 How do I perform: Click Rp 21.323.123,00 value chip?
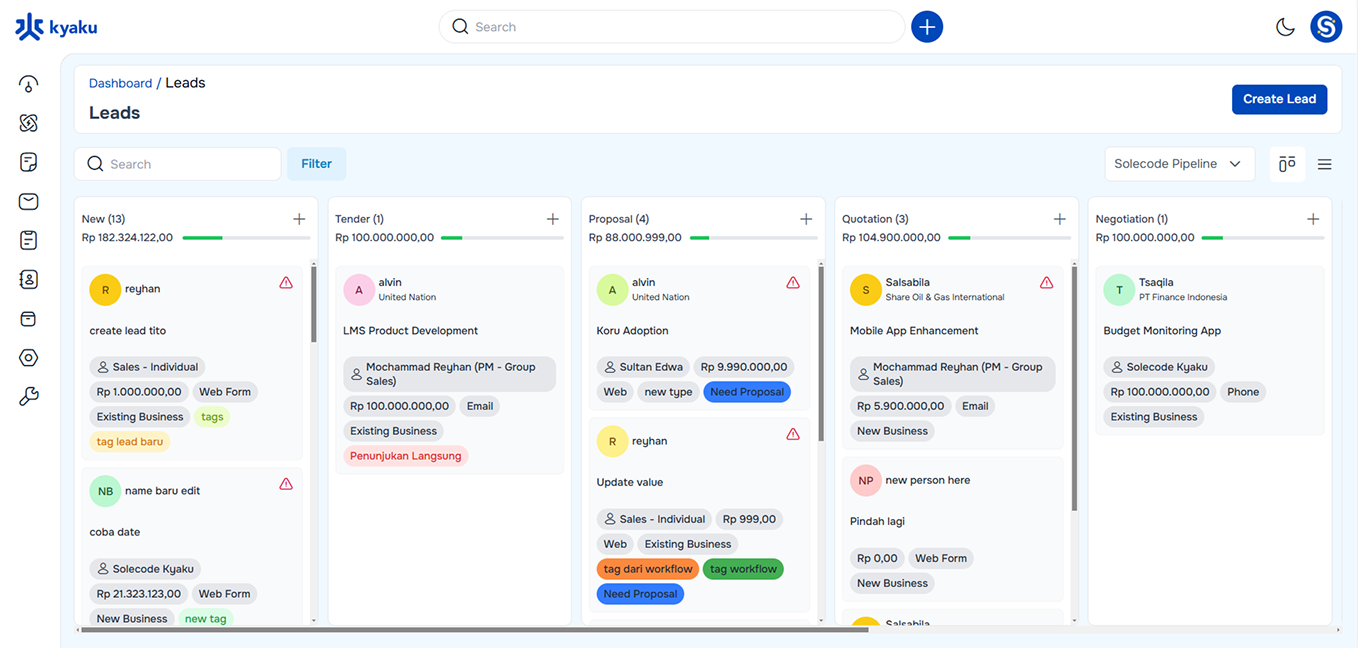click(139, 594)
